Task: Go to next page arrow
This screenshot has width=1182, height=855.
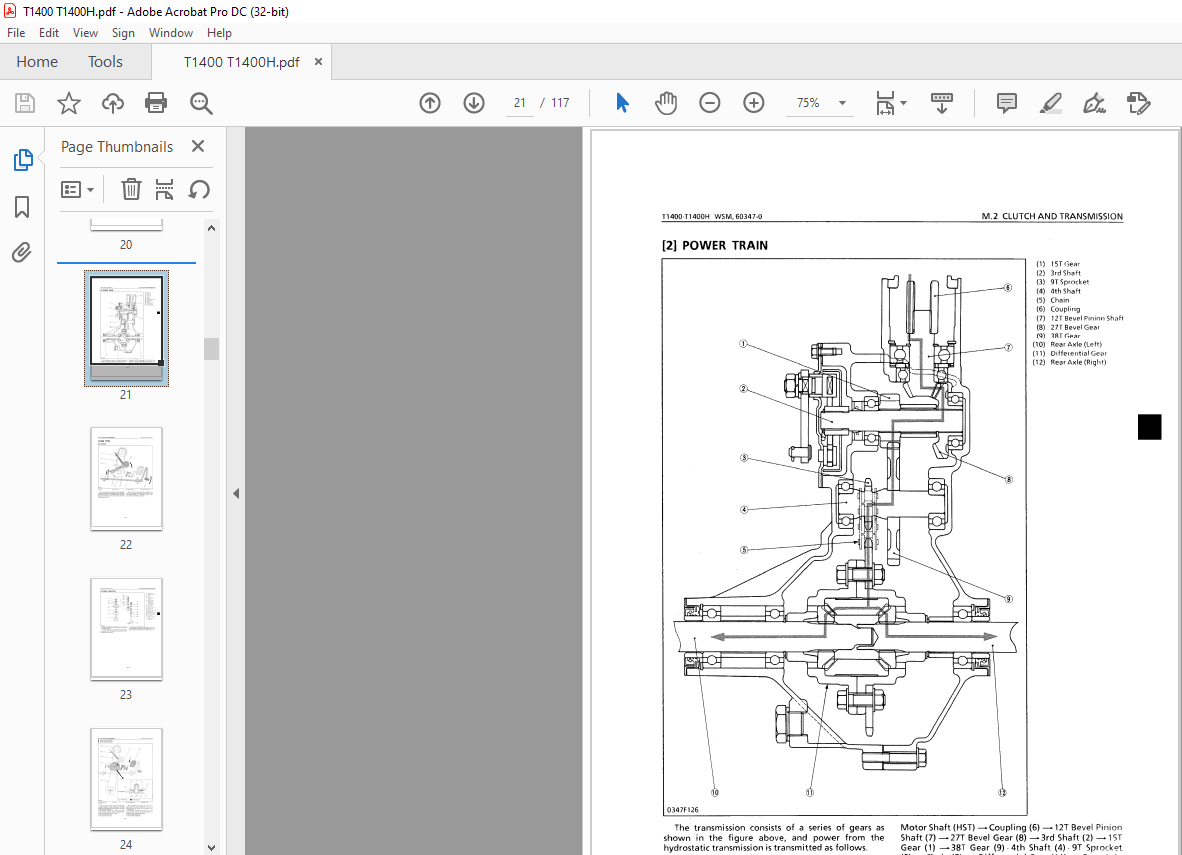Action: [473, 103]
